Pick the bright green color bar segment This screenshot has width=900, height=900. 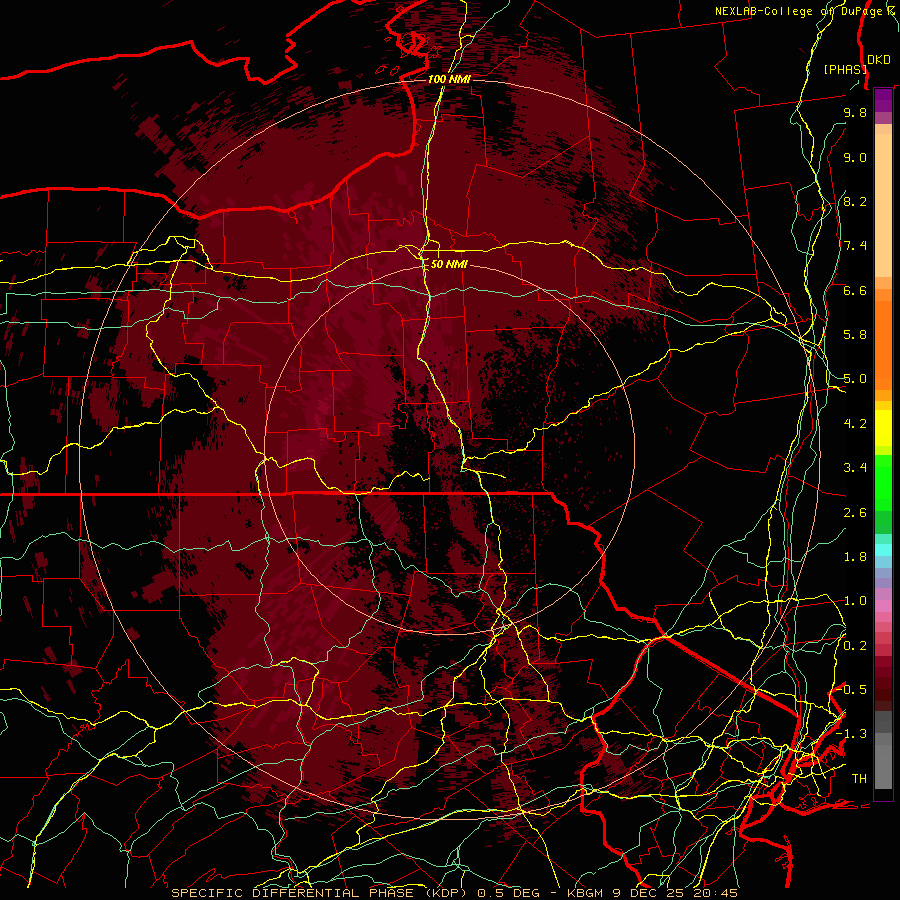click(x=883, y=482)
